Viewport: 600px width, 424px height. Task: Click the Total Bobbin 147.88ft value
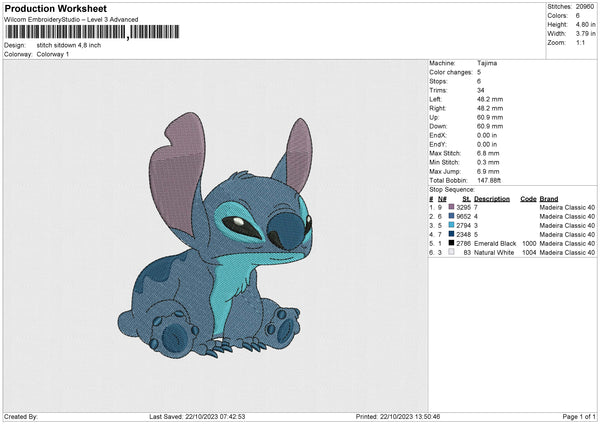492,178
